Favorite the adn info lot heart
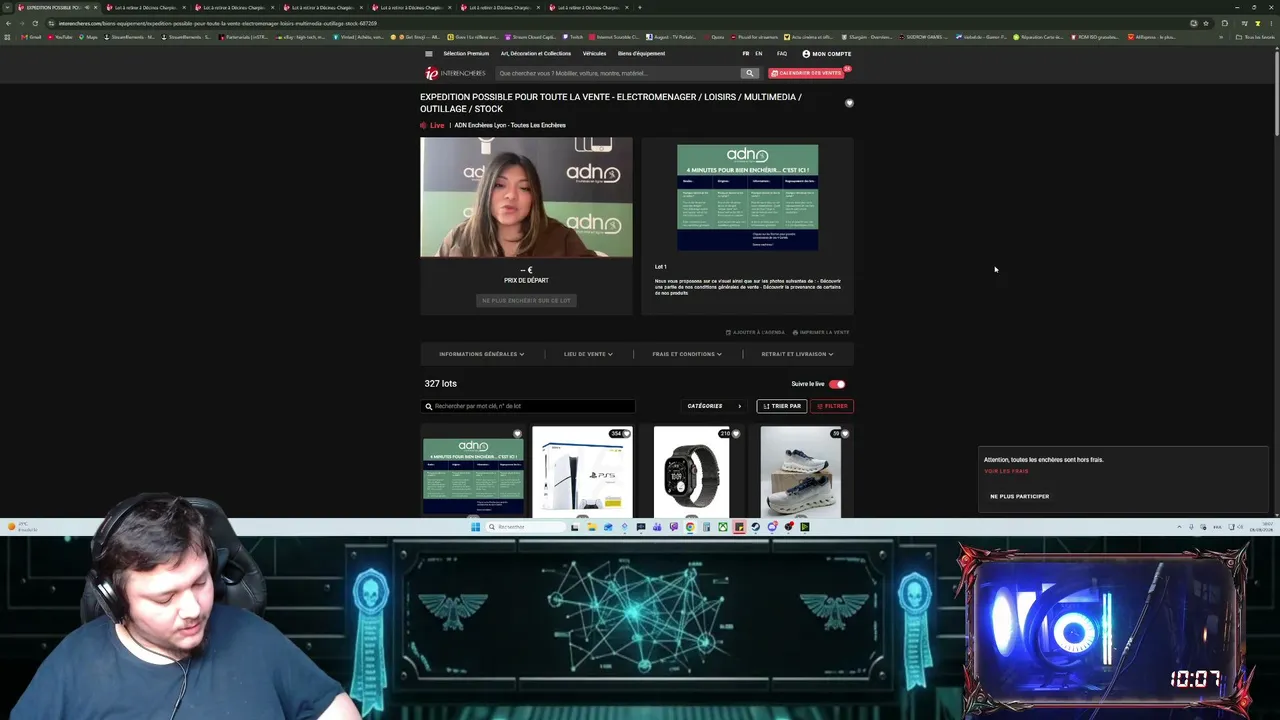This screenshot has height=720, width=1280. (517, 434)
